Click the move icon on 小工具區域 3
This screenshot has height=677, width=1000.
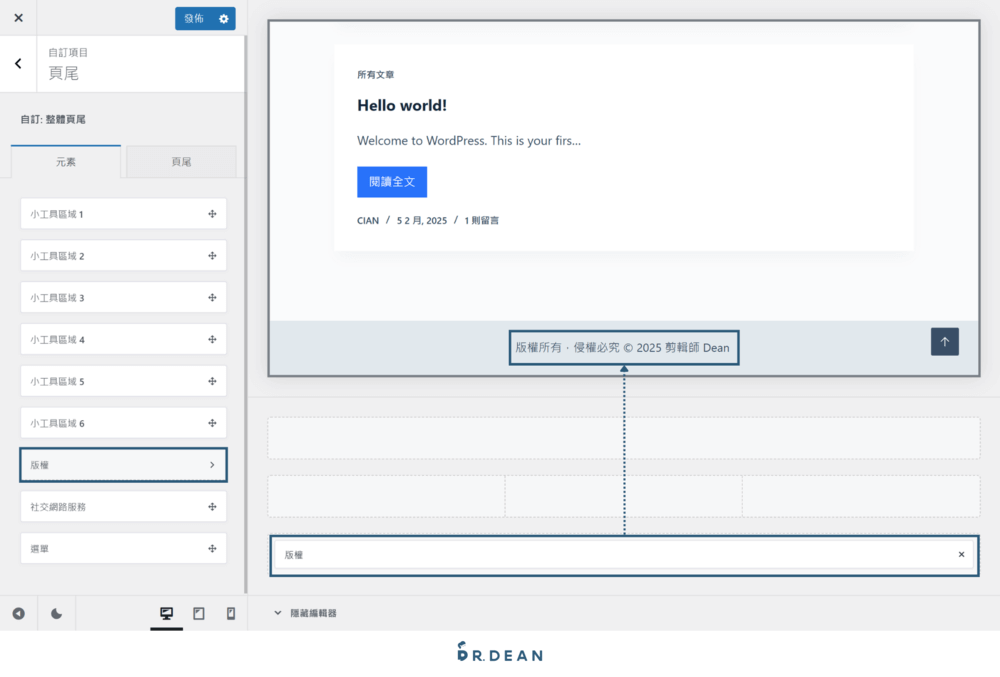[212, 298]
